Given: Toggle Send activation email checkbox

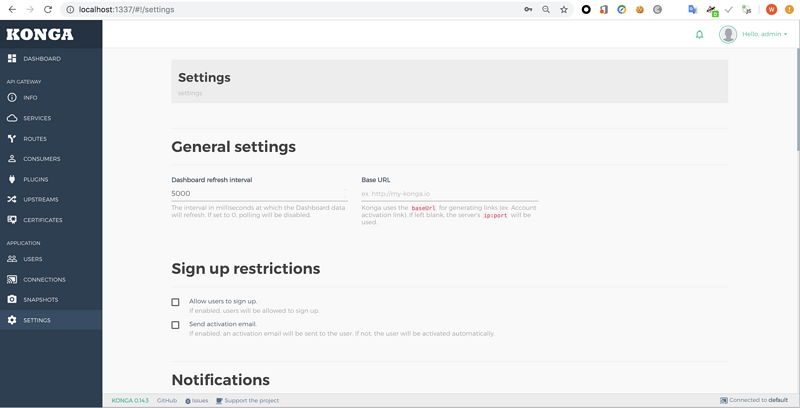Looking at the screenshot, I should point(175,325).
